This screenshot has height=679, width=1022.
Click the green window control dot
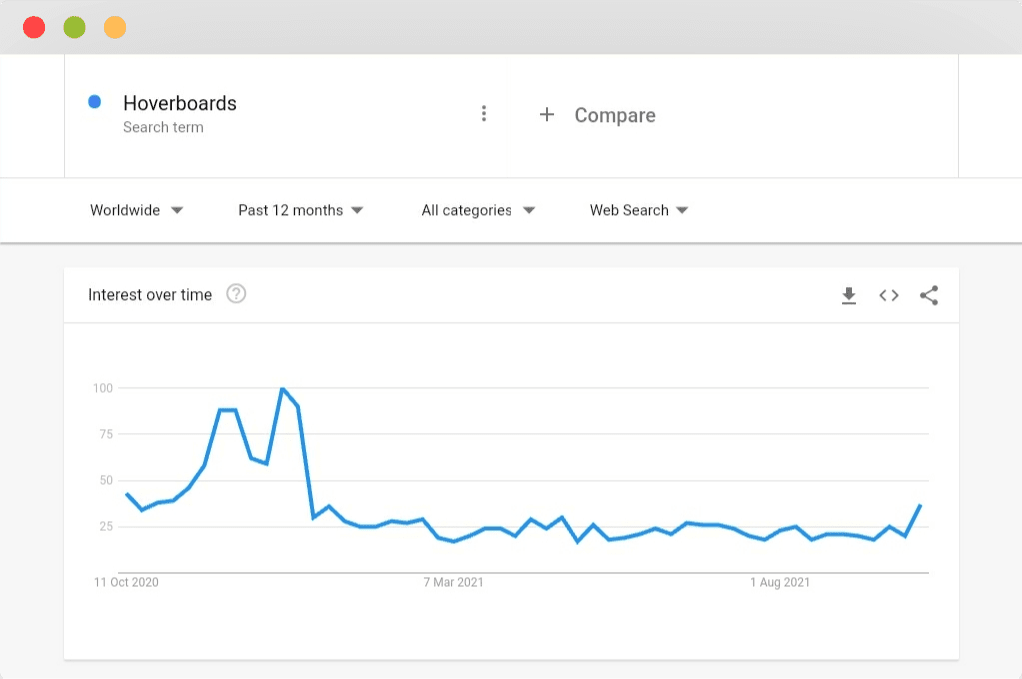click(x=74, y=27)
